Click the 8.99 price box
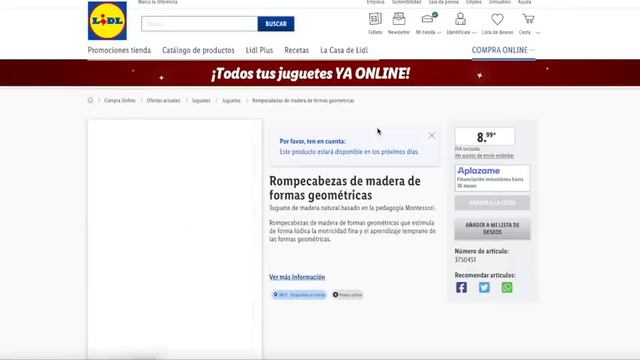 tap(485, 136)
